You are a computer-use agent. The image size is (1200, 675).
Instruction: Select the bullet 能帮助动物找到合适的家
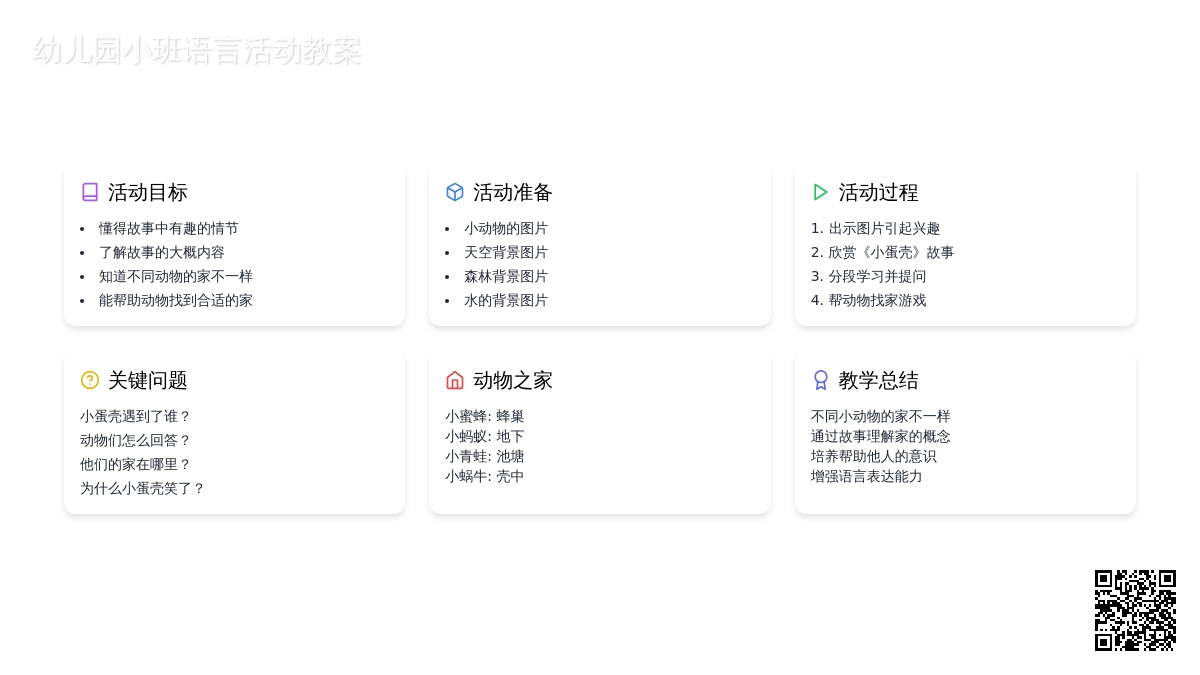pos(176,300)
